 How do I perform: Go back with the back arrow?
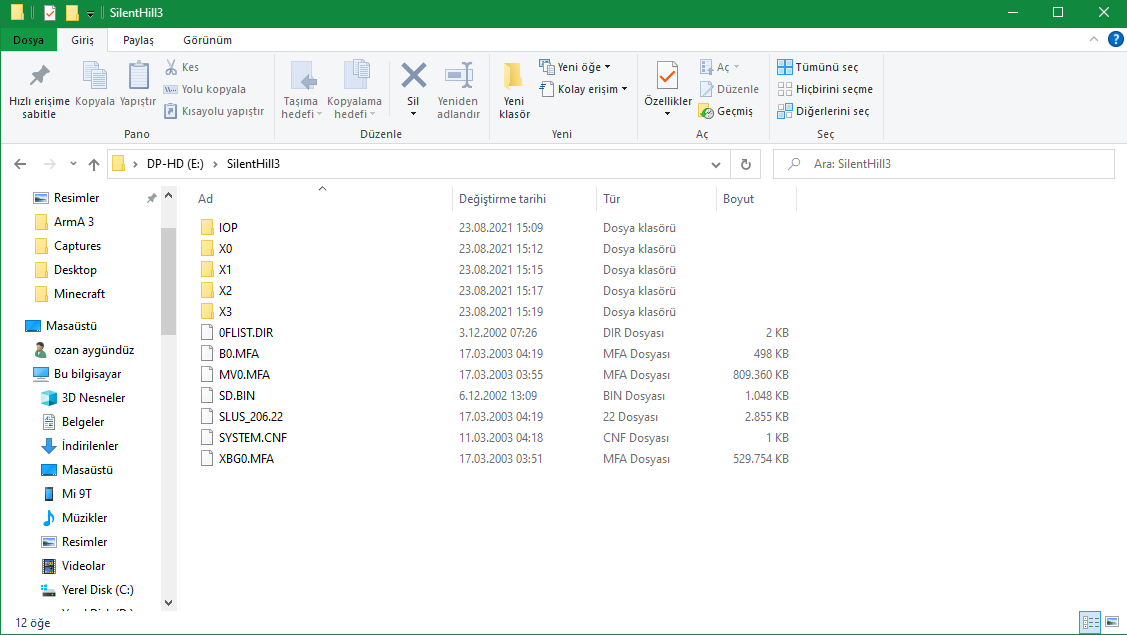20,164
